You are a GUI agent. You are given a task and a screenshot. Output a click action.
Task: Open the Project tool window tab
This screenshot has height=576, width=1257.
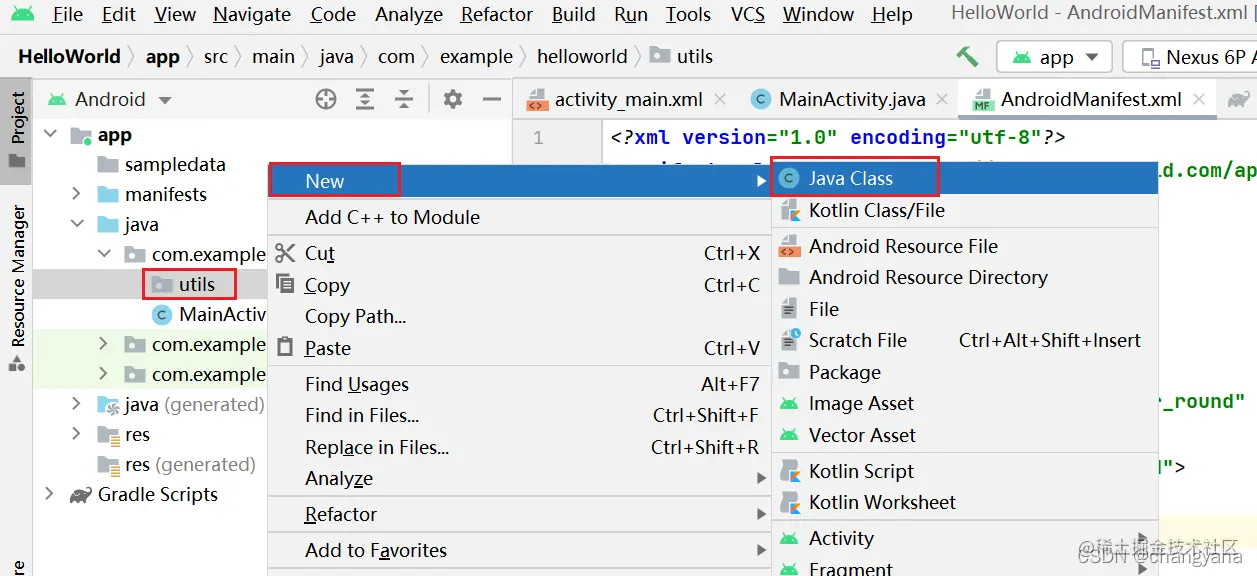(17, 131)
